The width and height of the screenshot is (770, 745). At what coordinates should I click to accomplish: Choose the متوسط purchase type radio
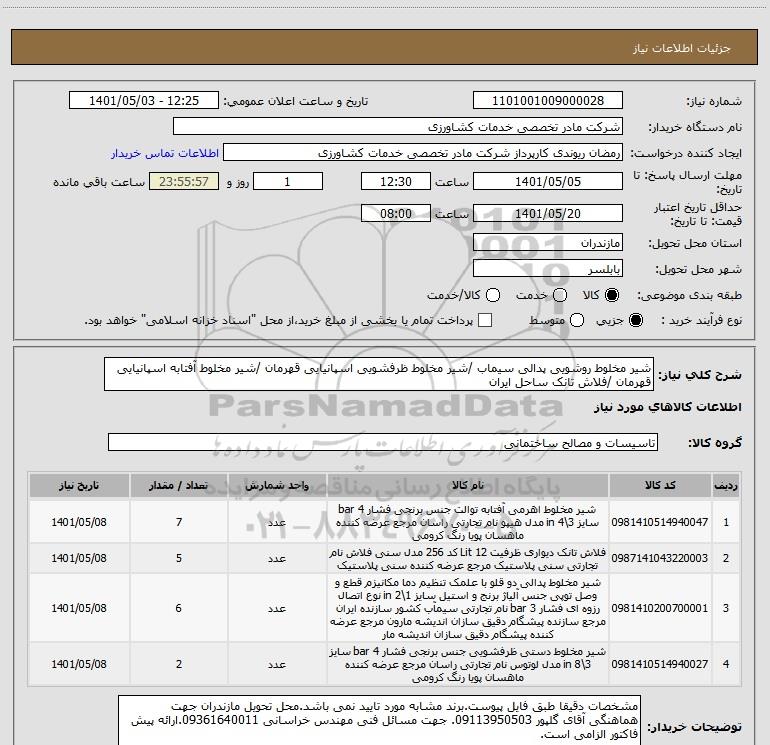tap(577, 320)
